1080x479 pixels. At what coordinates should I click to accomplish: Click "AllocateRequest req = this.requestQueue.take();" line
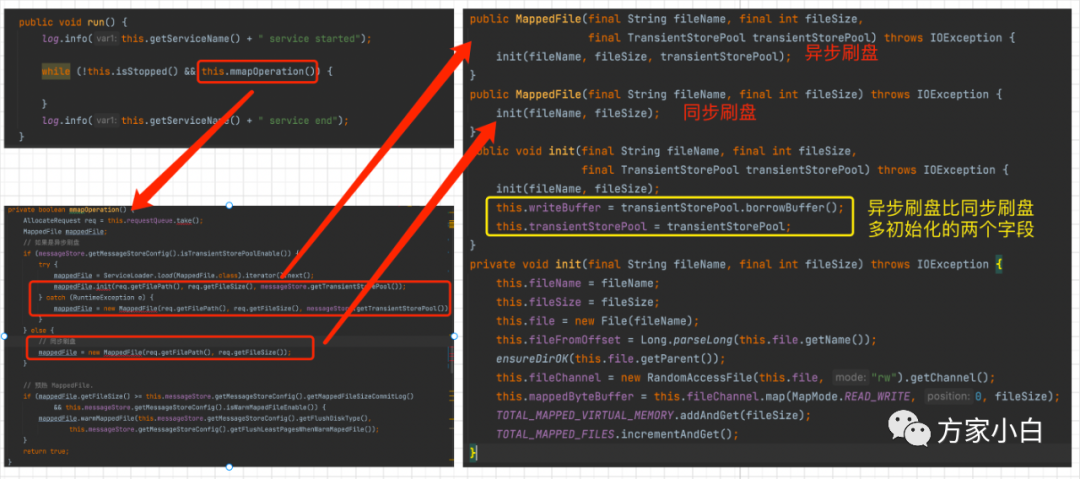pos(113,221)
